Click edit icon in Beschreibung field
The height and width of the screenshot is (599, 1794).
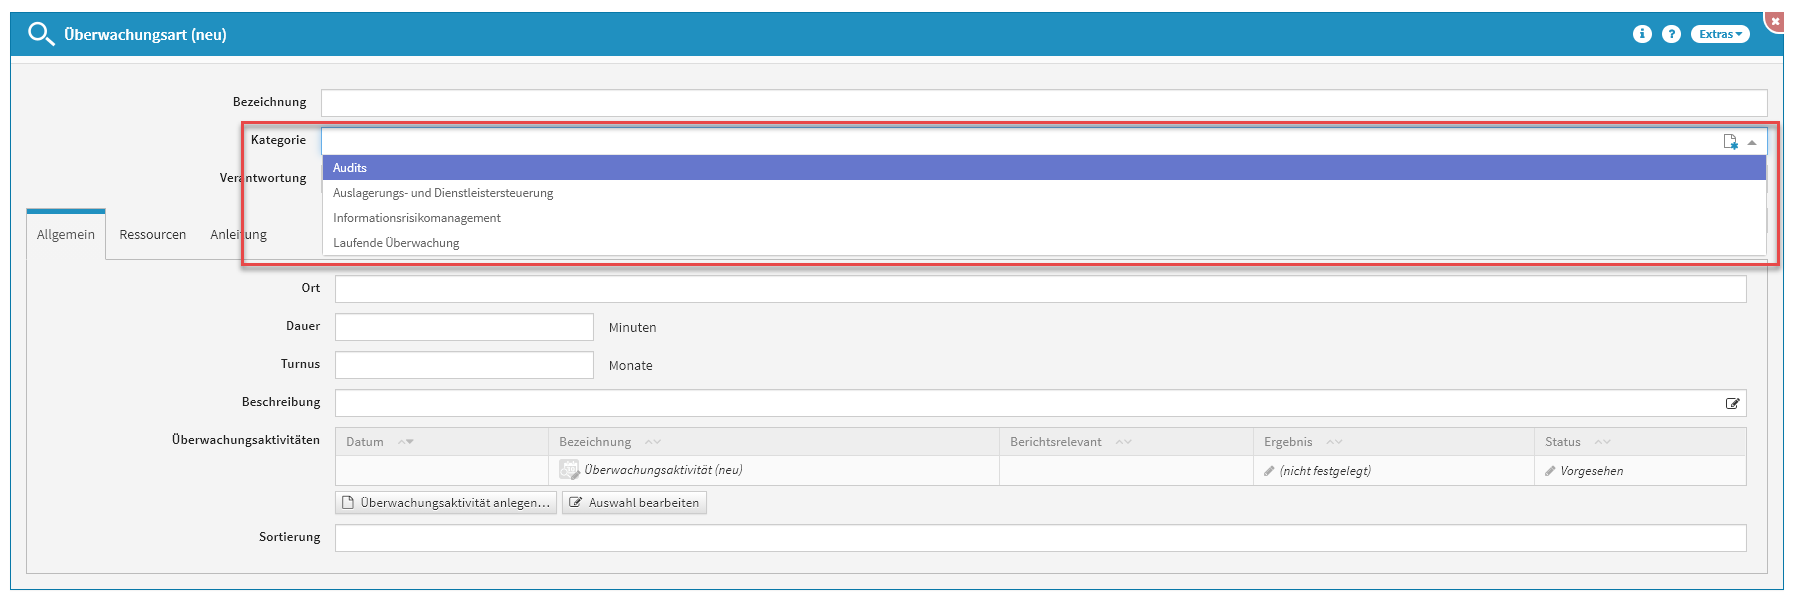click(x=1732, y=404)
